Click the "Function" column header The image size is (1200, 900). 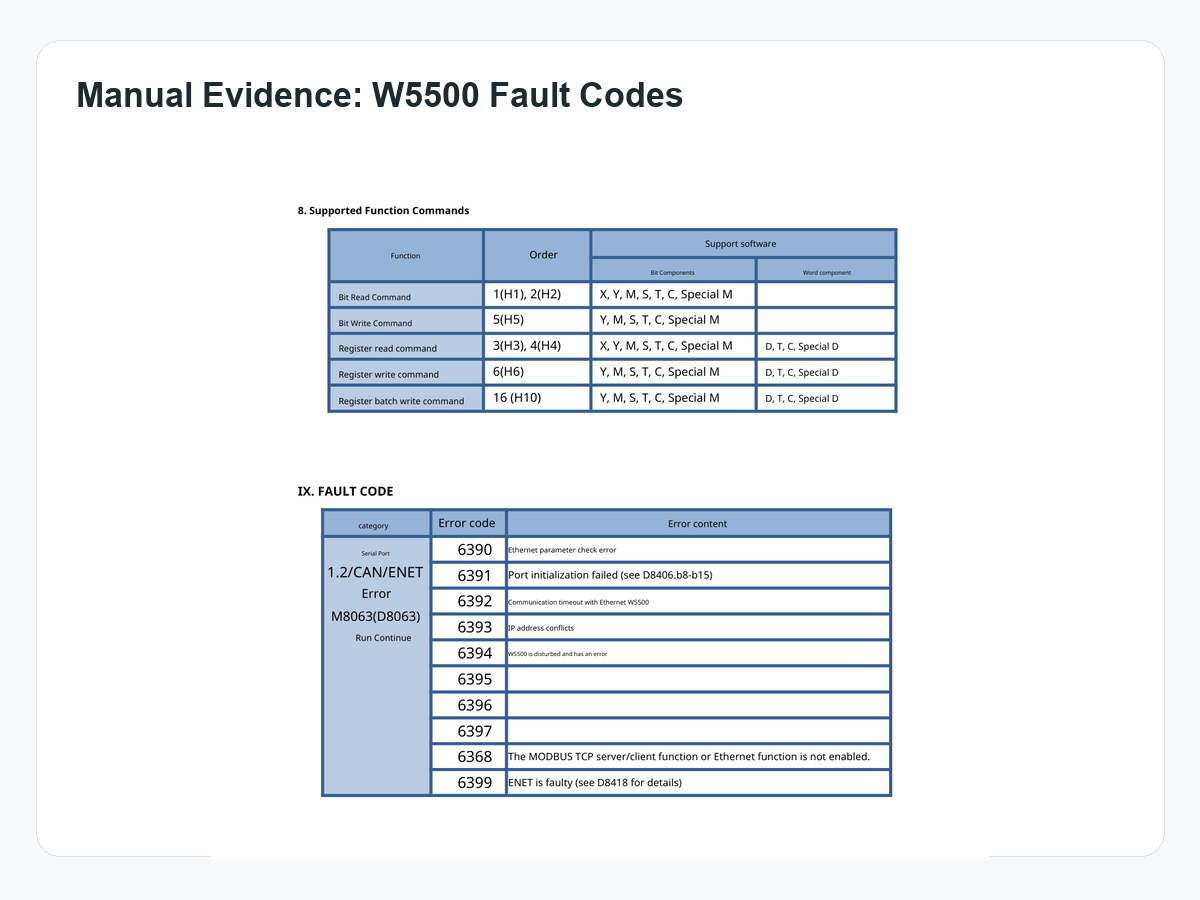click(x=405, y=256)
